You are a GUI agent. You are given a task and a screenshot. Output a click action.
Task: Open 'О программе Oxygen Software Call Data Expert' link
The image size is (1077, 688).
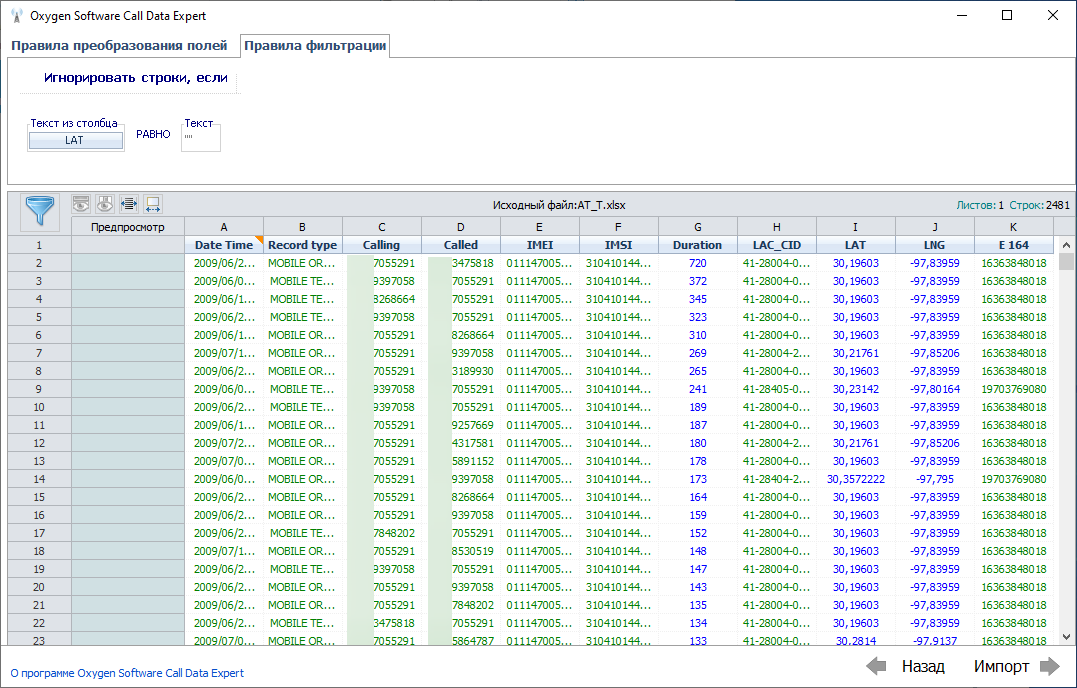click(x=127, y=673)
